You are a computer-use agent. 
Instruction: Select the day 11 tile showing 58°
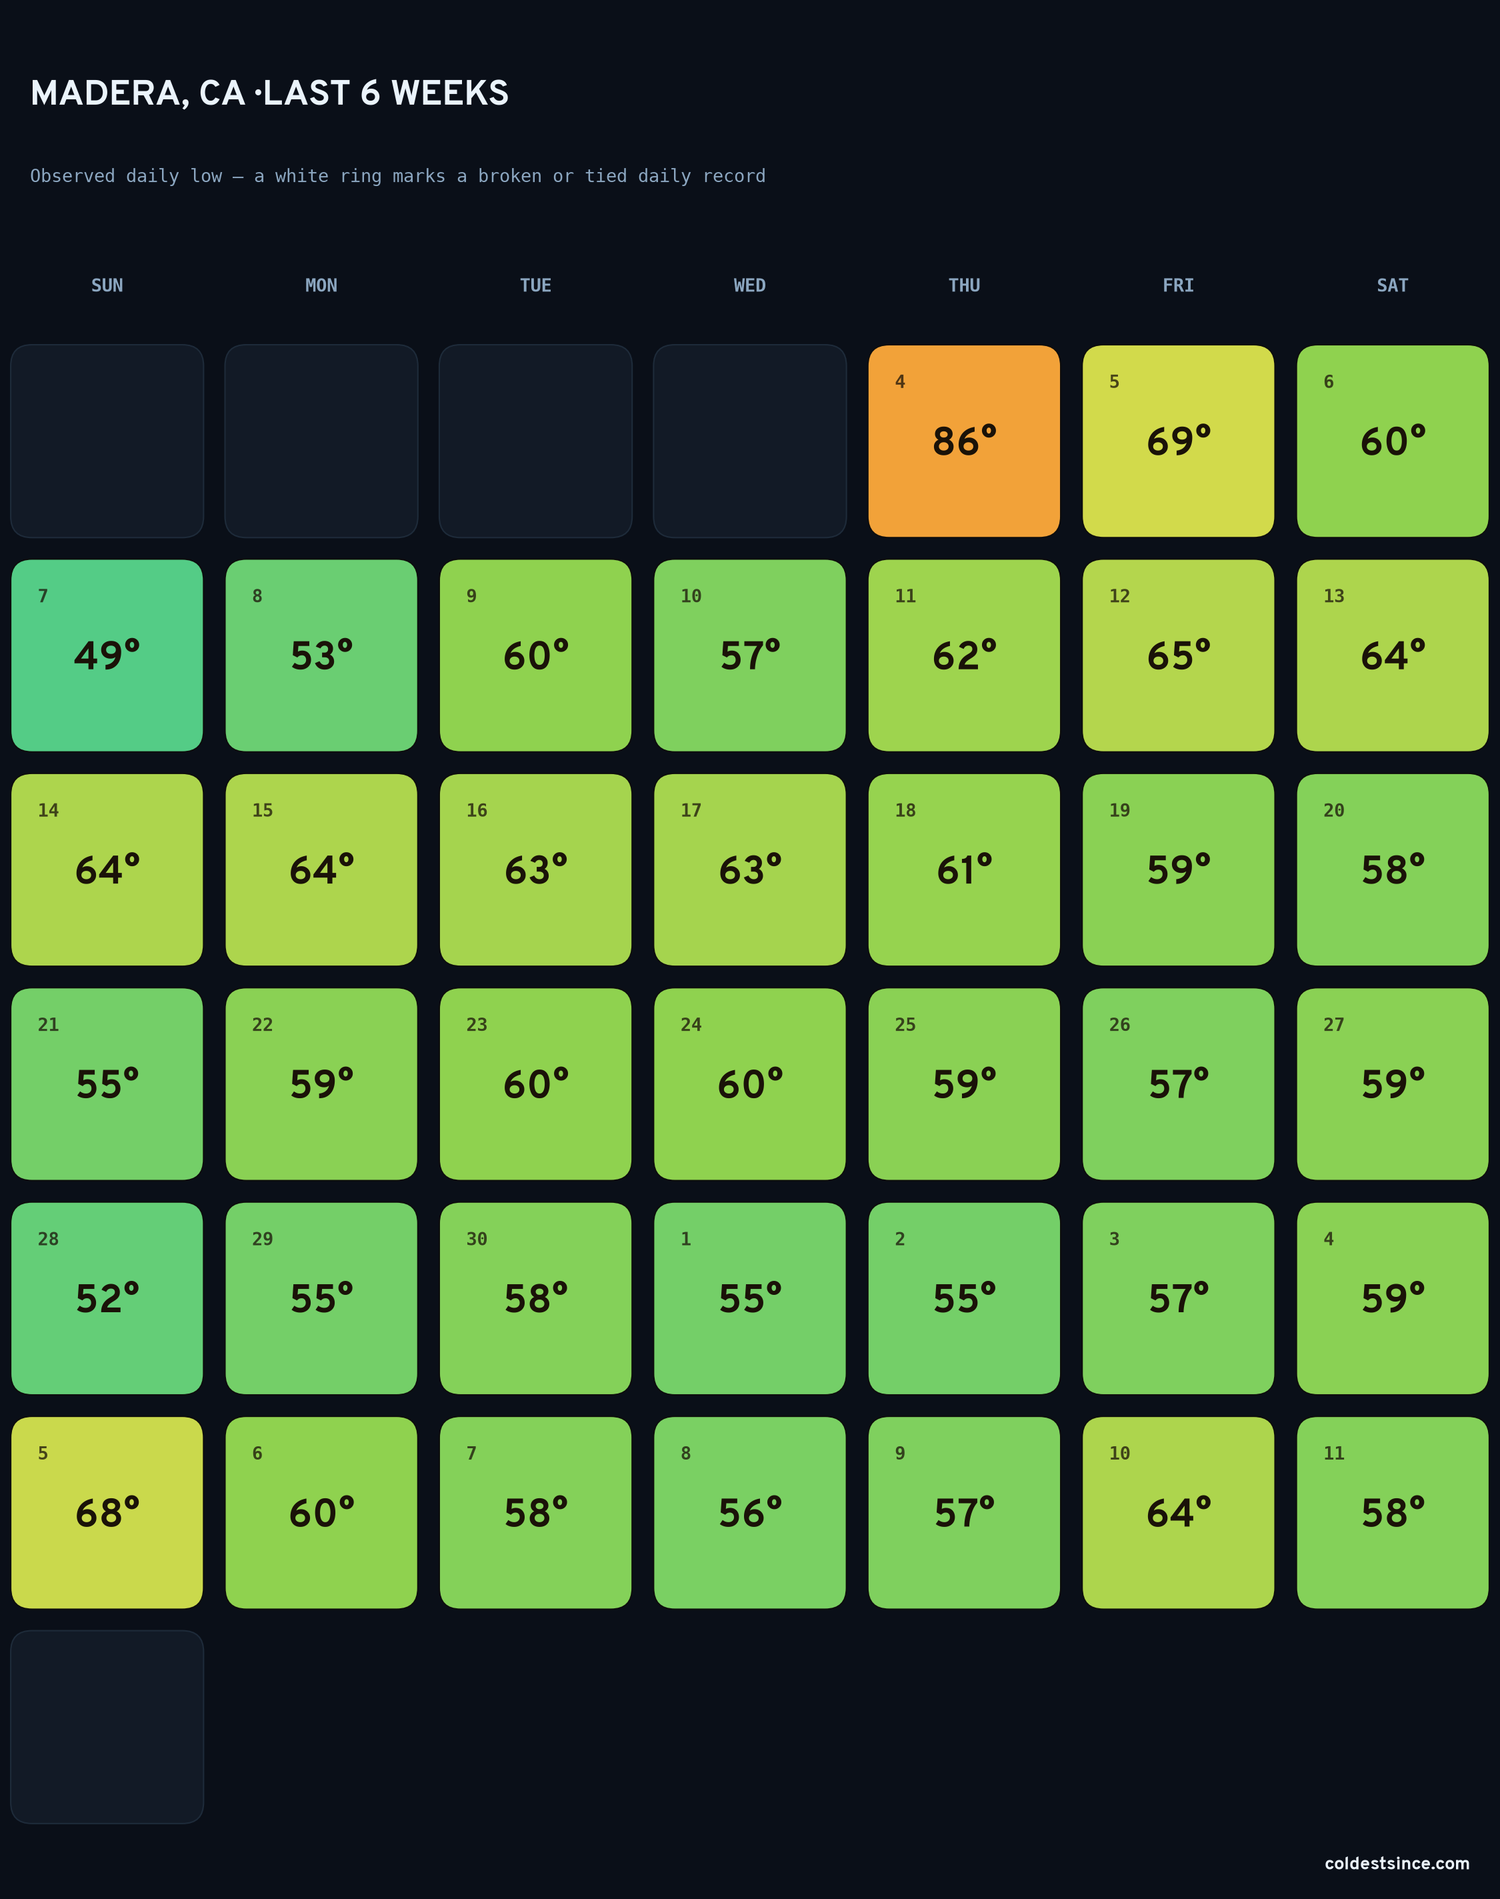point(1392,1512)
